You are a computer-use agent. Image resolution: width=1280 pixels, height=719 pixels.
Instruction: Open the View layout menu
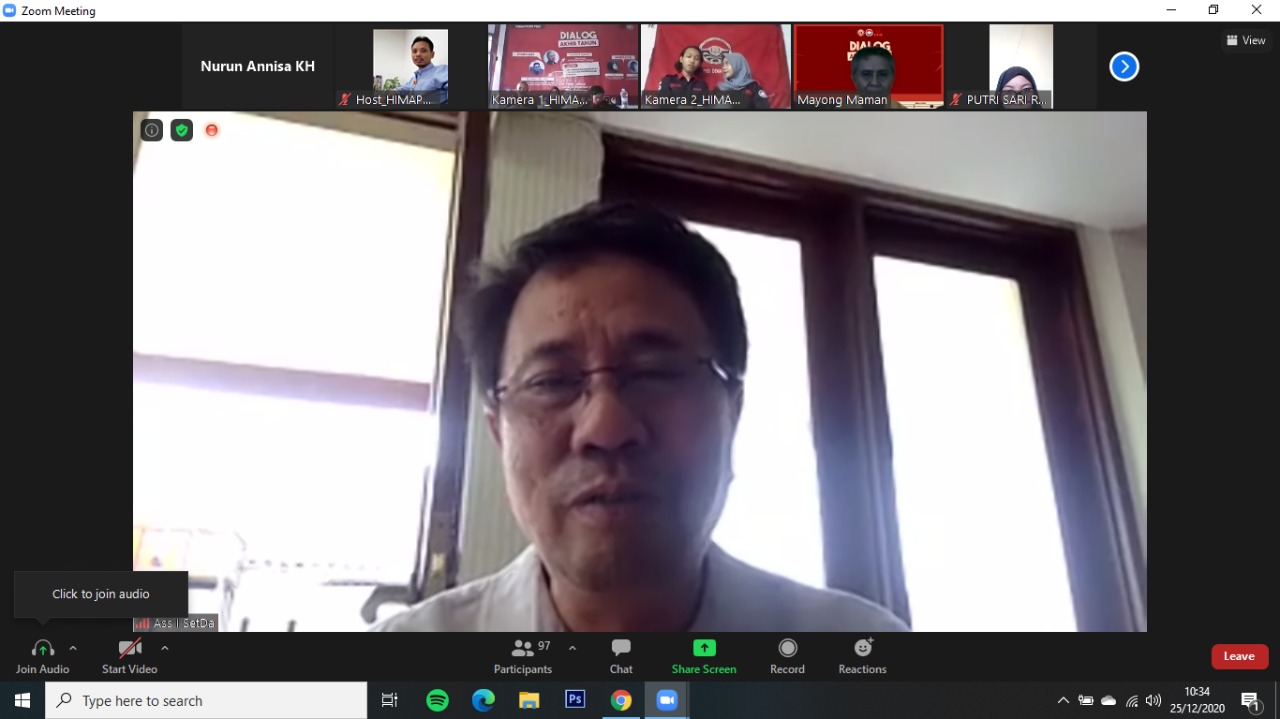1246,40
